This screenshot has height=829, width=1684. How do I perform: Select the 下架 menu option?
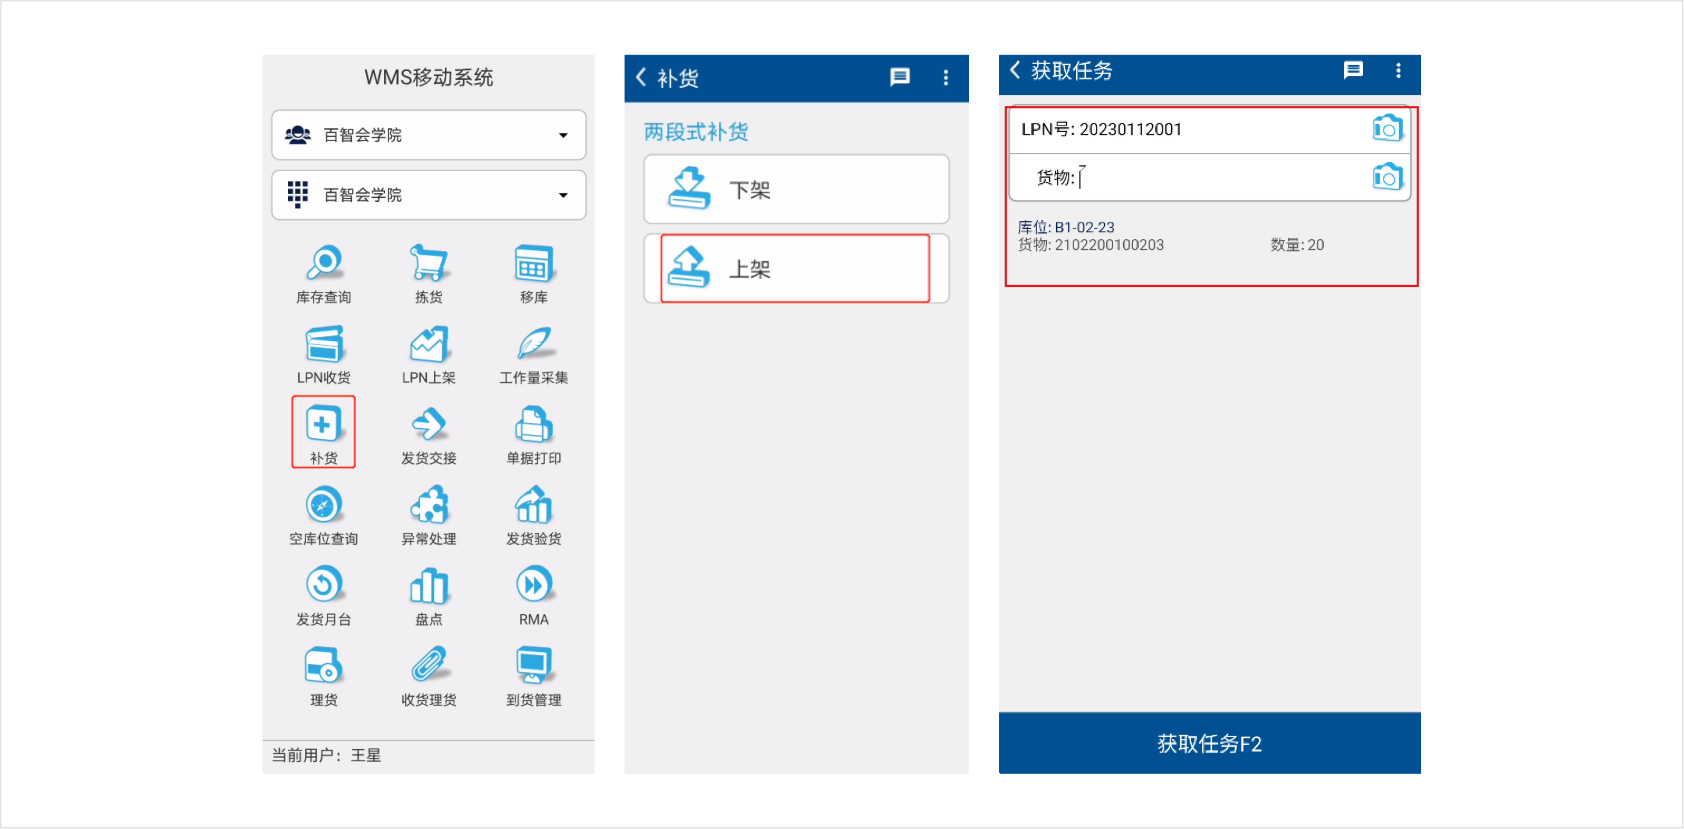pos(796,189)
